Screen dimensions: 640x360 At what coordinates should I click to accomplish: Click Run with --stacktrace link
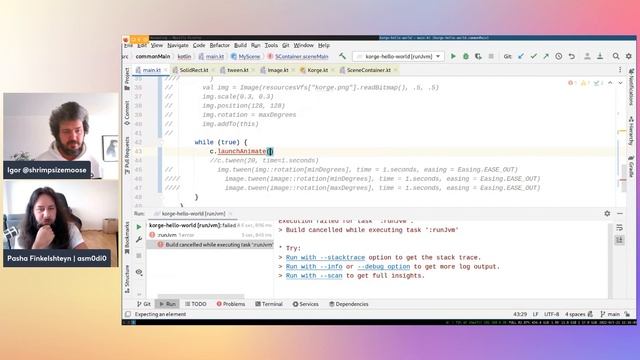(325, 258)
